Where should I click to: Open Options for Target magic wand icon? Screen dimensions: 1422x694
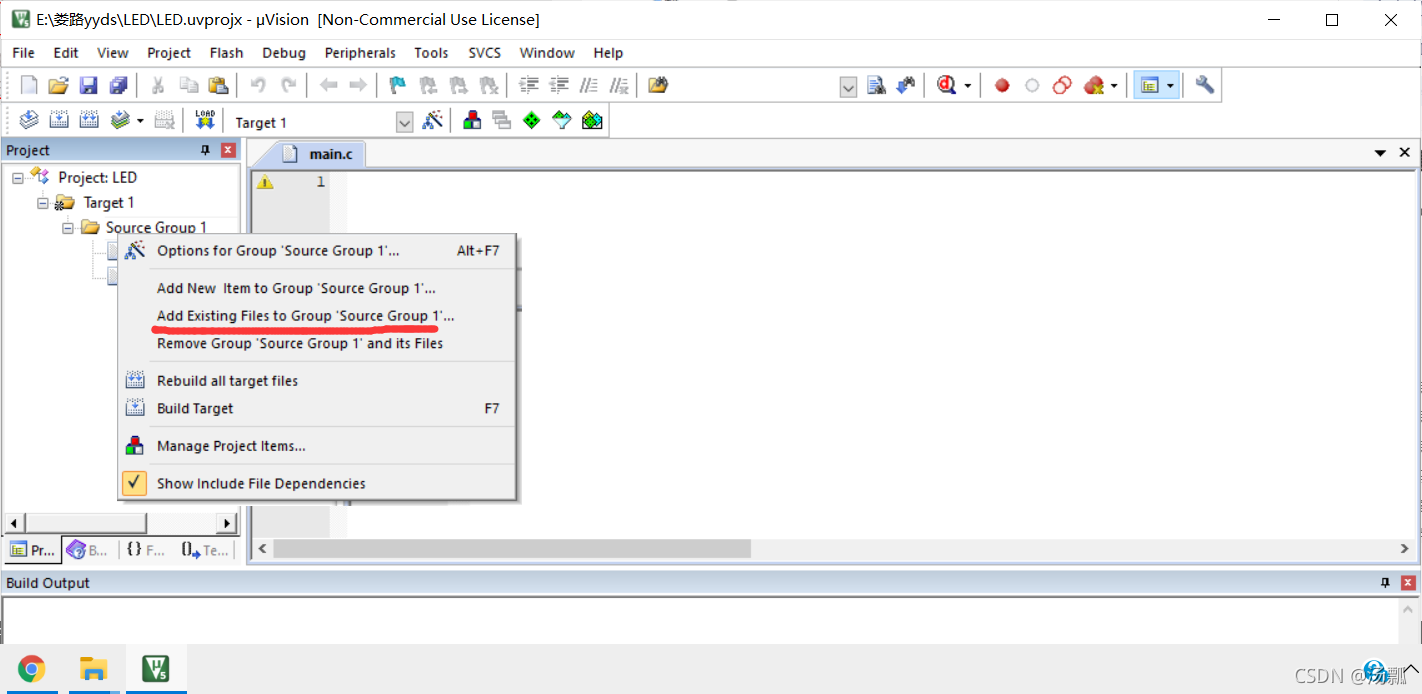point(432,121)
